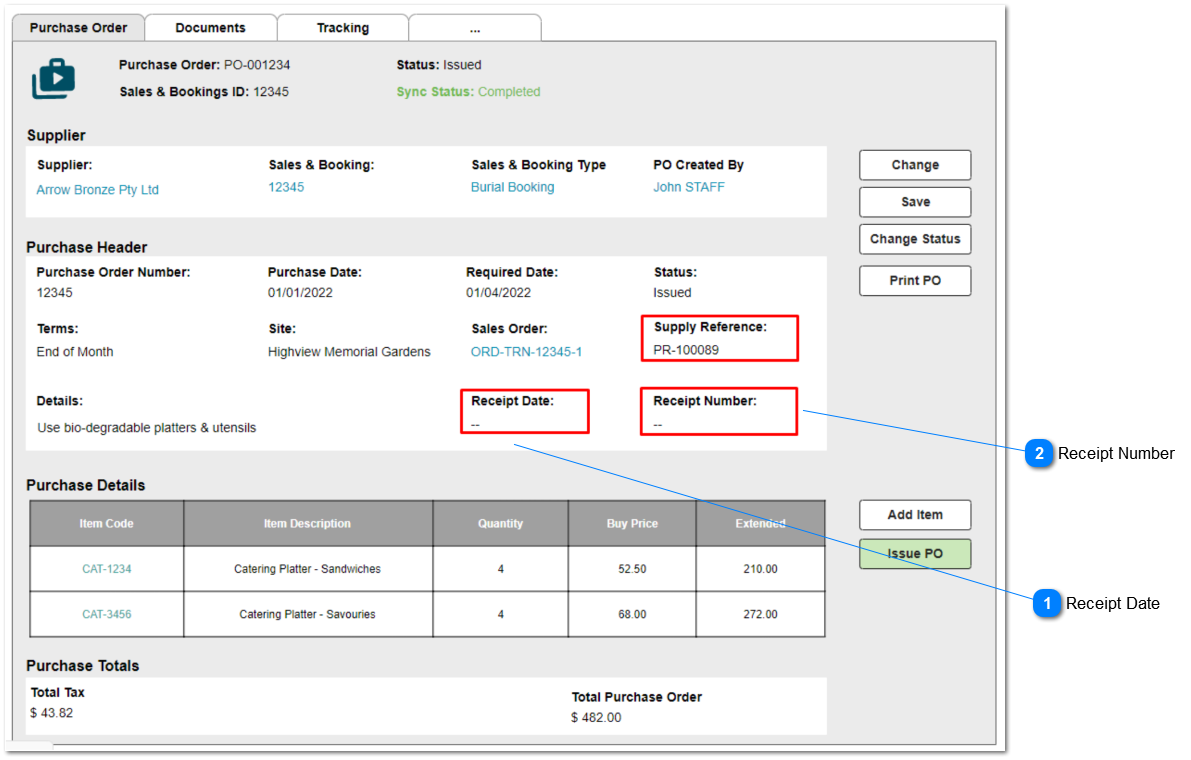Click buy price 68.00 cell
The height and width of the screenshot is (760, 1191).
point(632,614)
